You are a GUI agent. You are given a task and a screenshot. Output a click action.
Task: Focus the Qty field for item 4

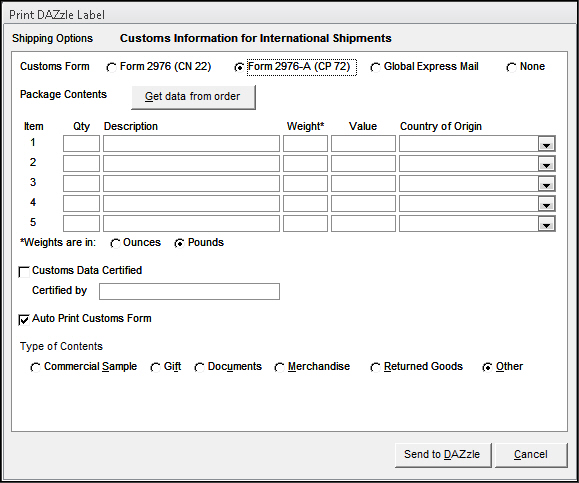tap(81, 203)
